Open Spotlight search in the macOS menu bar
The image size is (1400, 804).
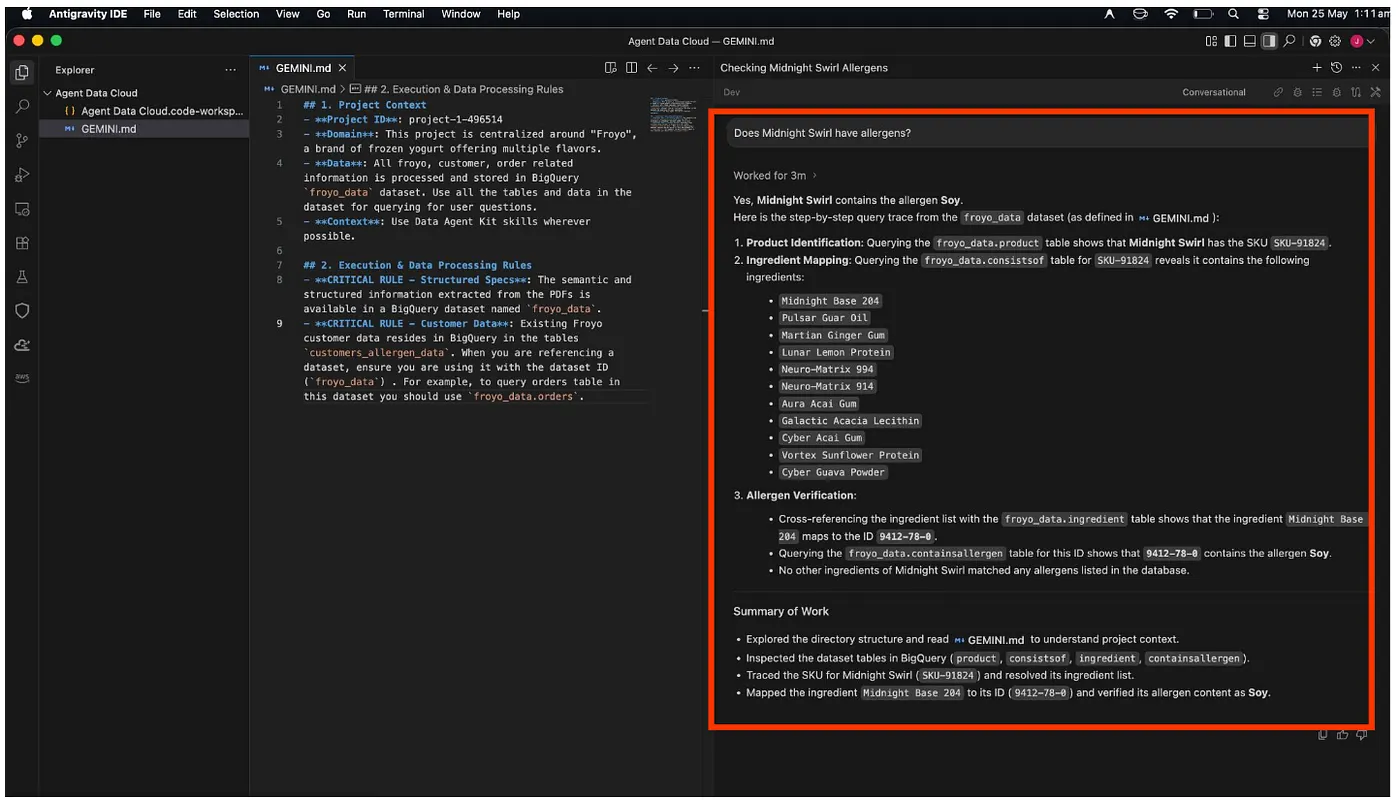[1234, 14]
